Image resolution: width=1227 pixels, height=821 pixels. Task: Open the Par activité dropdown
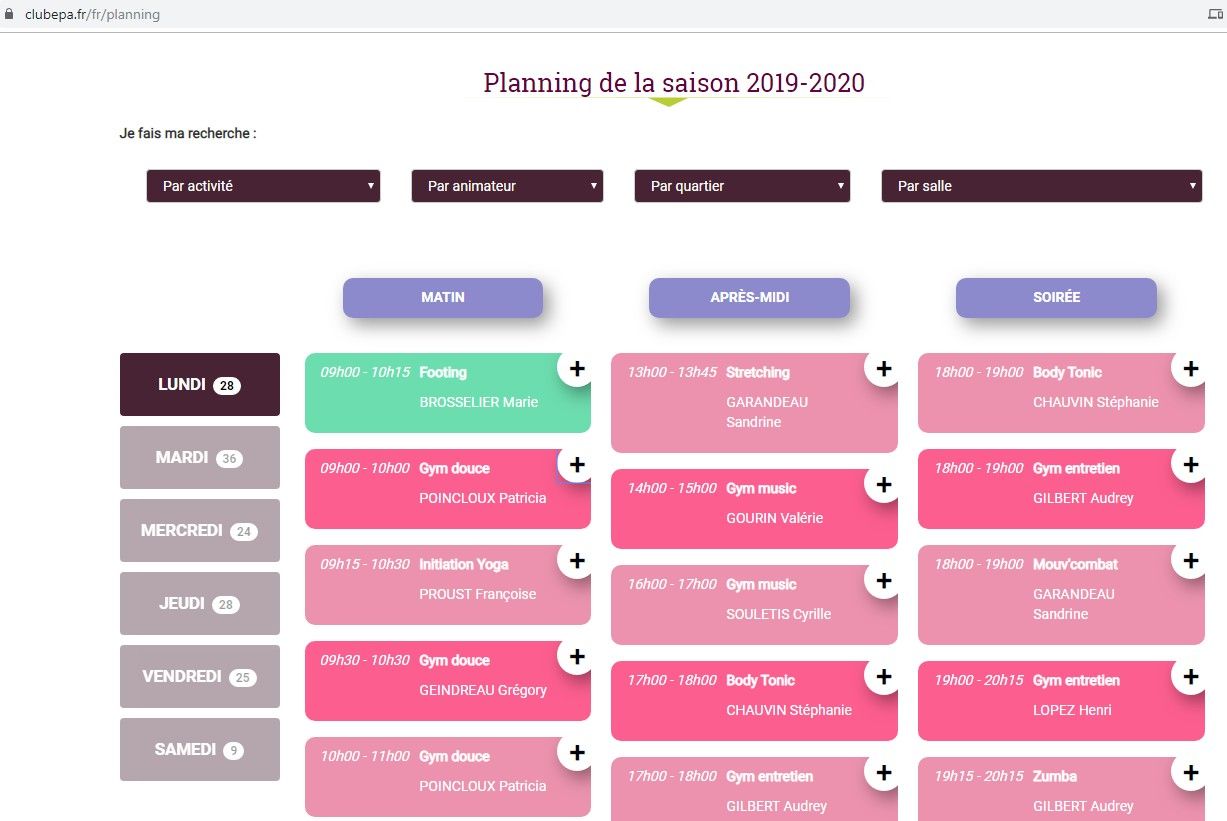[x=263, y=186]
